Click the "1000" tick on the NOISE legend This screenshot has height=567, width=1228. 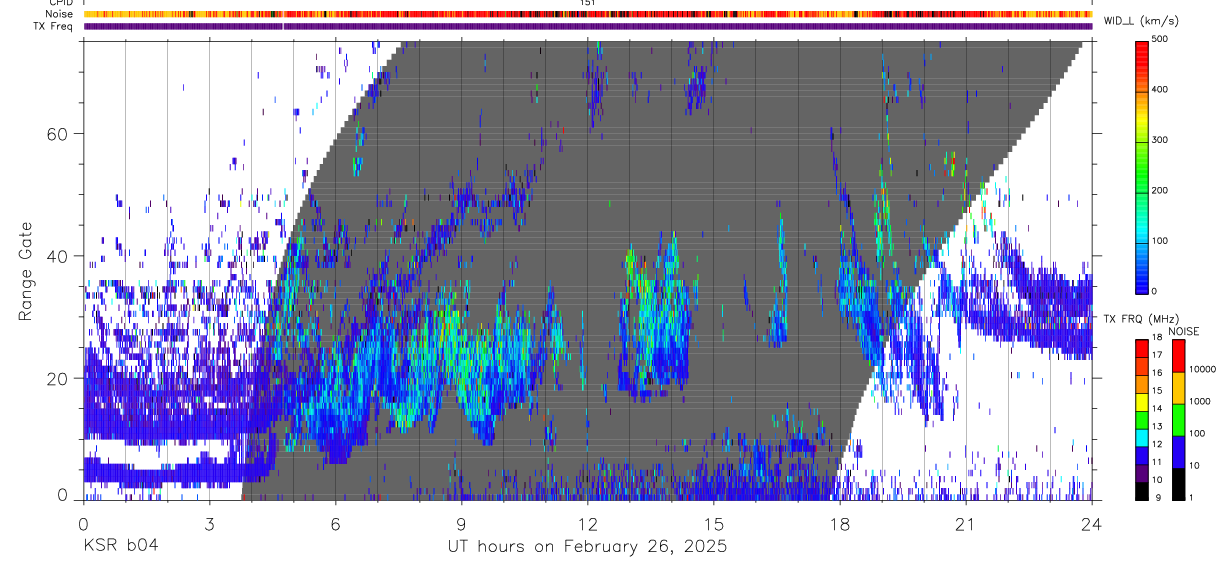[1200, 402]
